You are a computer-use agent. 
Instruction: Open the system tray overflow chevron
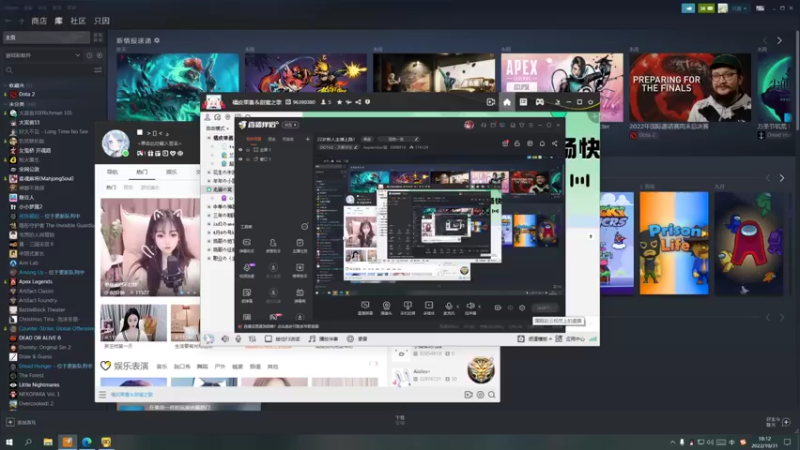tap(672, 442)
